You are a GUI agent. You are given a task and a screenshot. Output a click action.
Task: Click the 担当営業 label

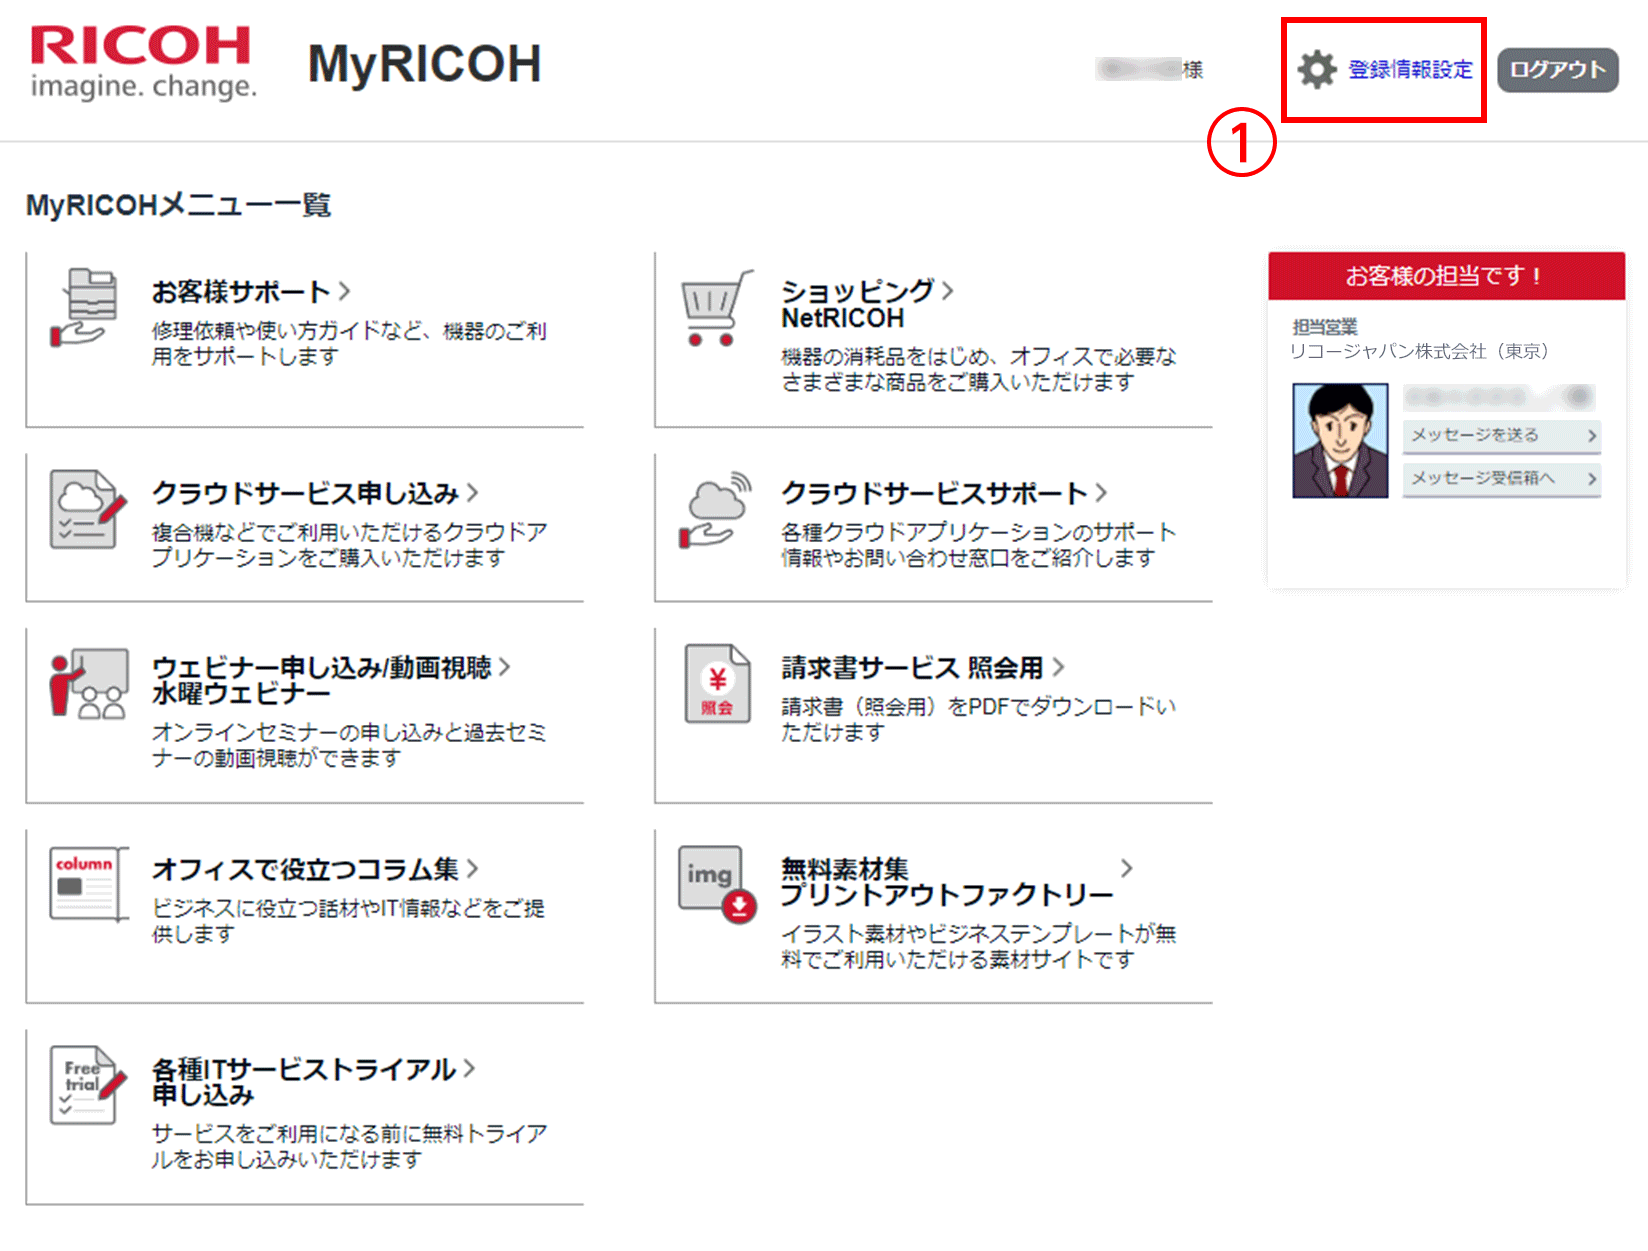click(x=1324, y=327)
